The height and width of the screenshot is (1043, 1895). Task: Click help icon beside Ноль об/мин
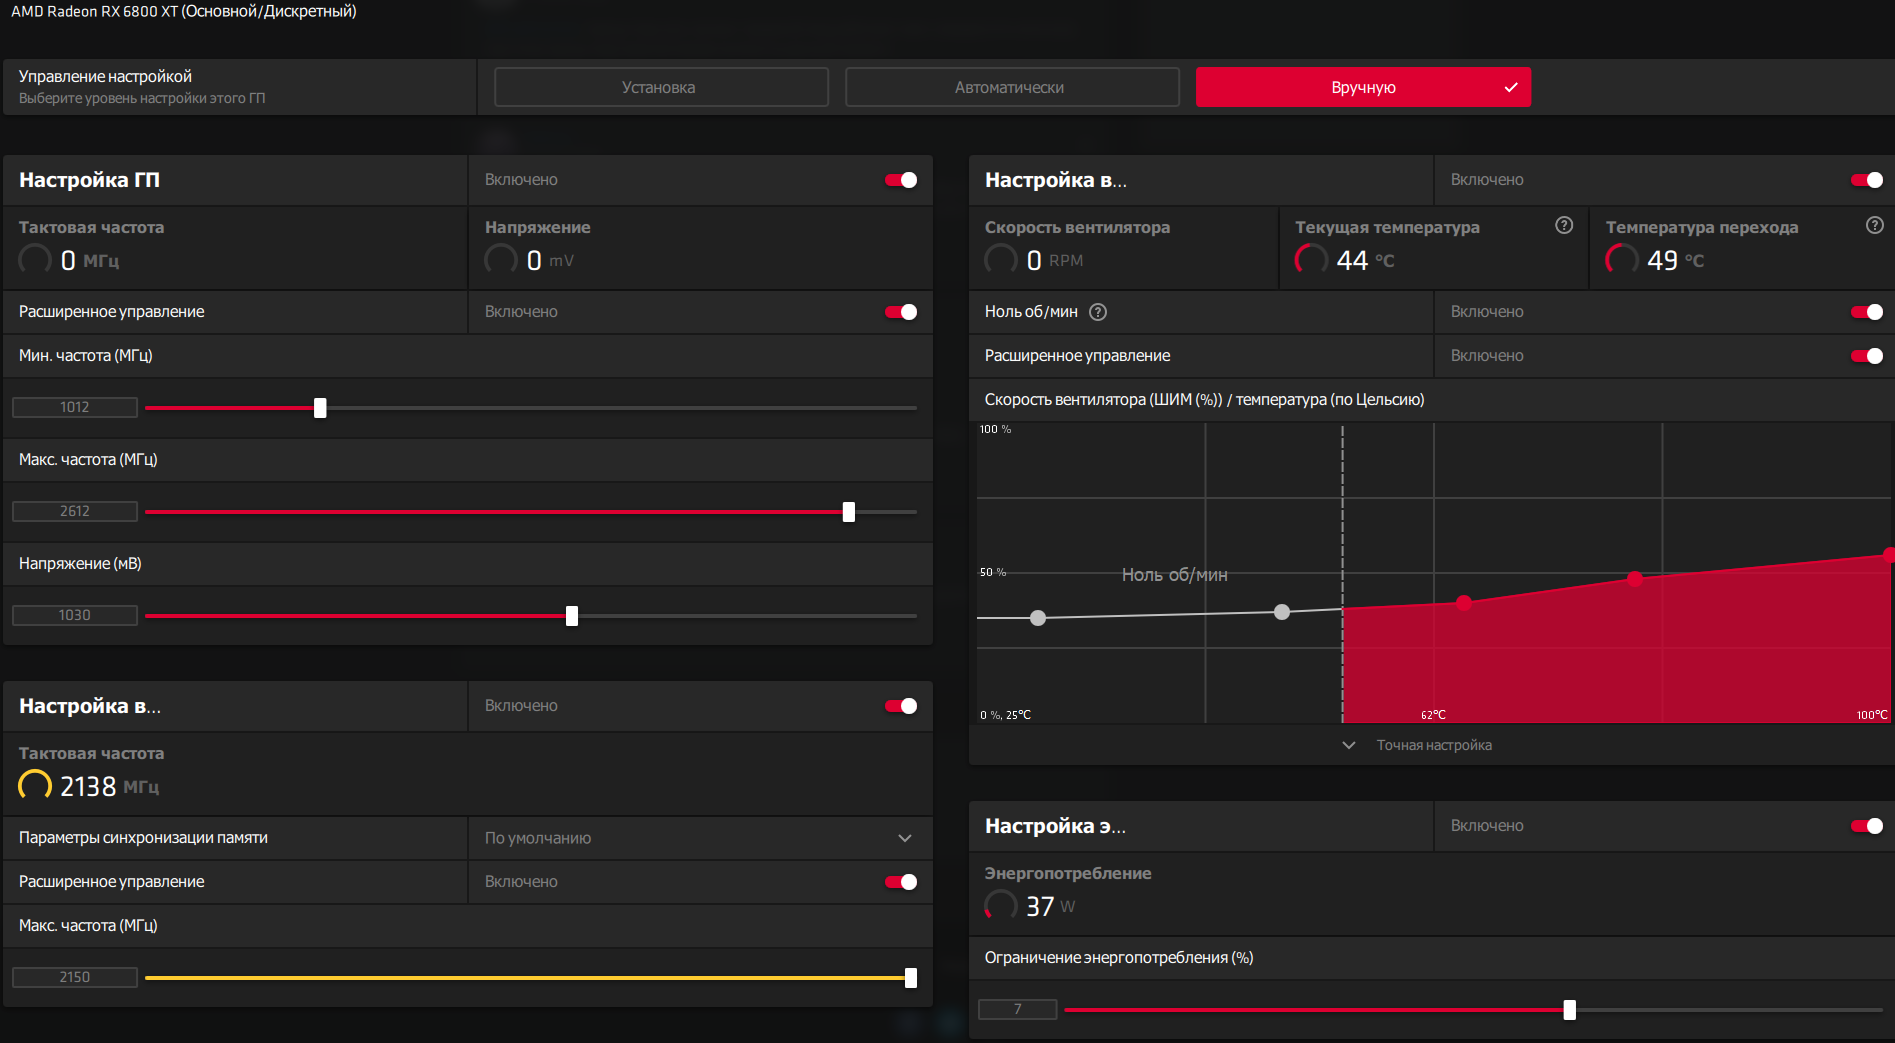click(x=1098, y=312)
